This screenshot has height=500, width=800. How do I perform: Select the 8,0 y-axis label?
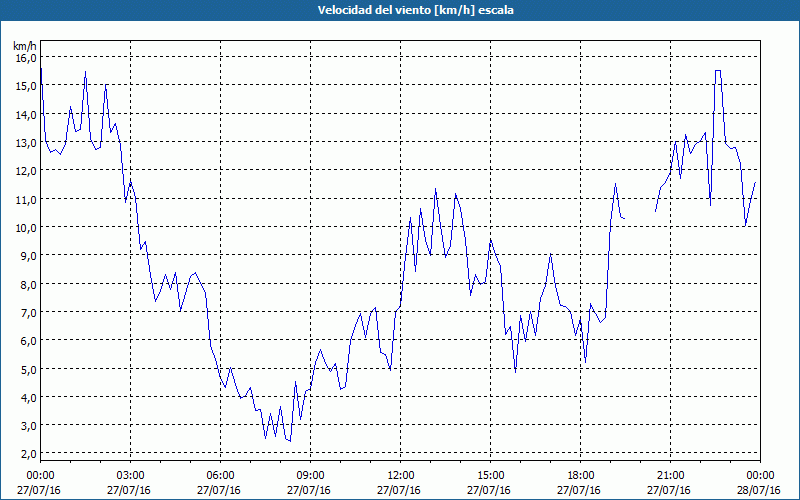click(x=28, y=284)
